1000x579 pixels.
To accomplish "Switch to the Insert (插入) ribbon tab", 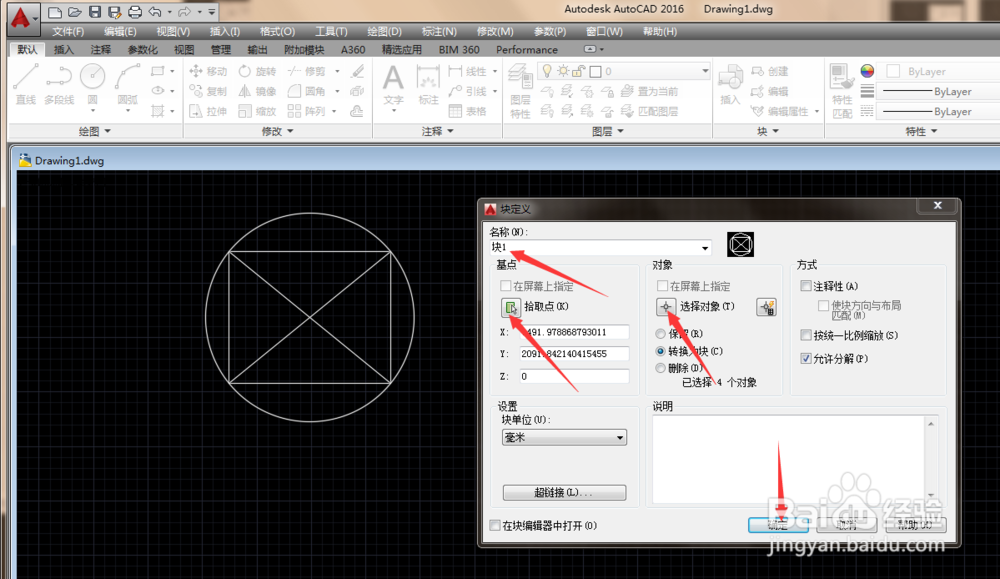I will [64, 50].
